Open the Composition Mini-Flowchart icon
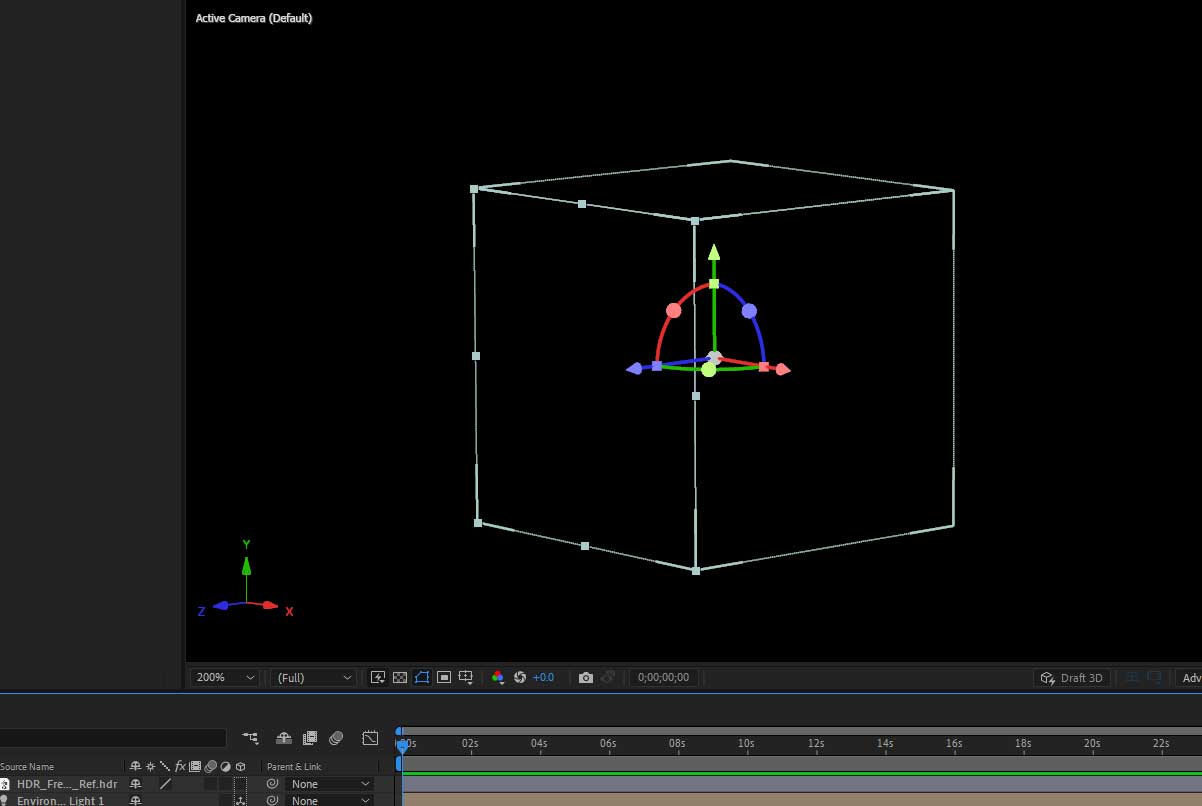Image resolution: width=1202 pixels, height=806 pixels. (250, 738)
